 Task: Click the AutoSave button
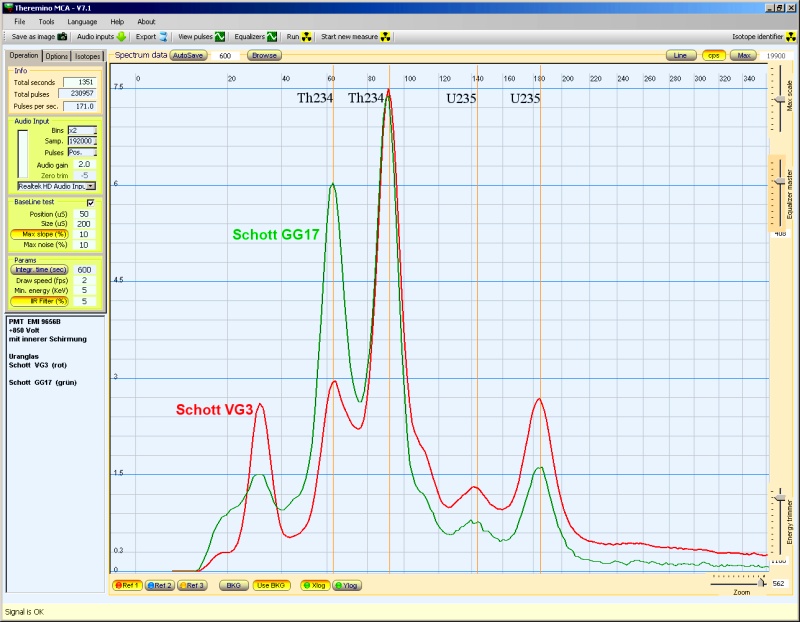click(x=186, y=56)
